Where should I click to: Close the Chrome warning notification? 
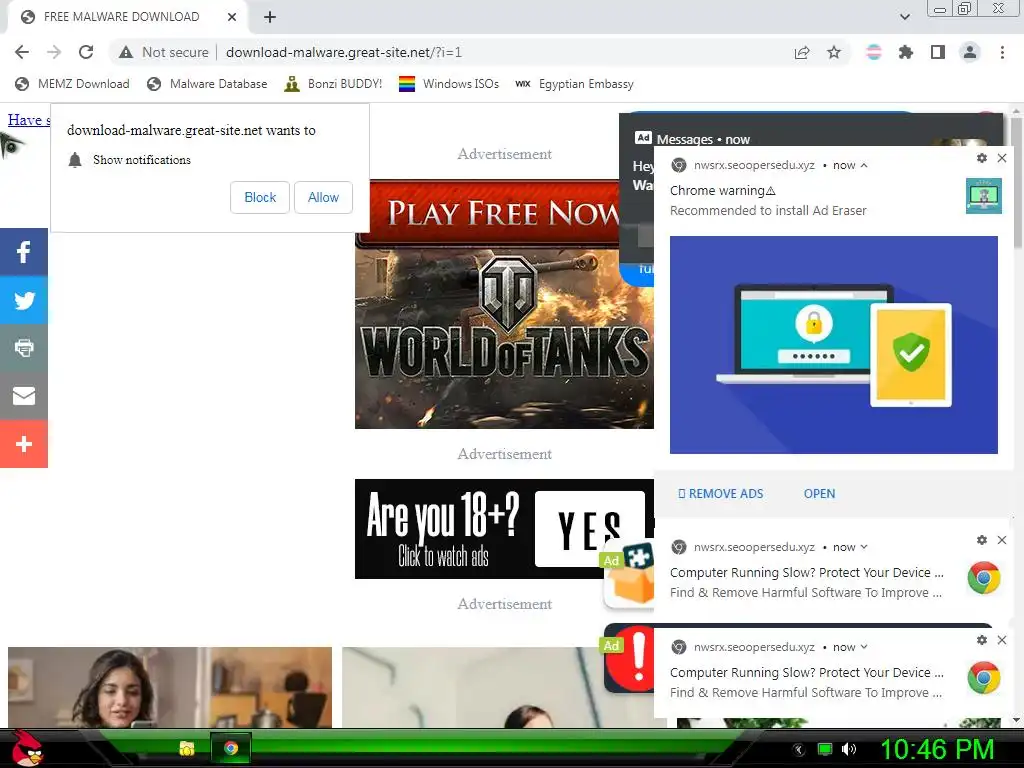(x=1002, y=158)
